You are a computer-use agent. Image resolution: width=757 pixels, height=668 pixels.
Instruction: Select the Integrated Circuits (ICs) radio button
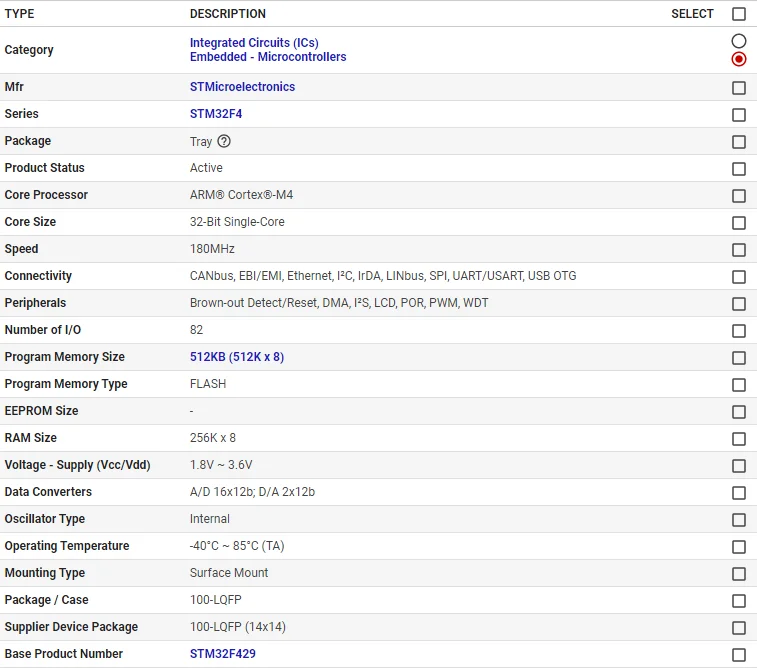[739, 41]
